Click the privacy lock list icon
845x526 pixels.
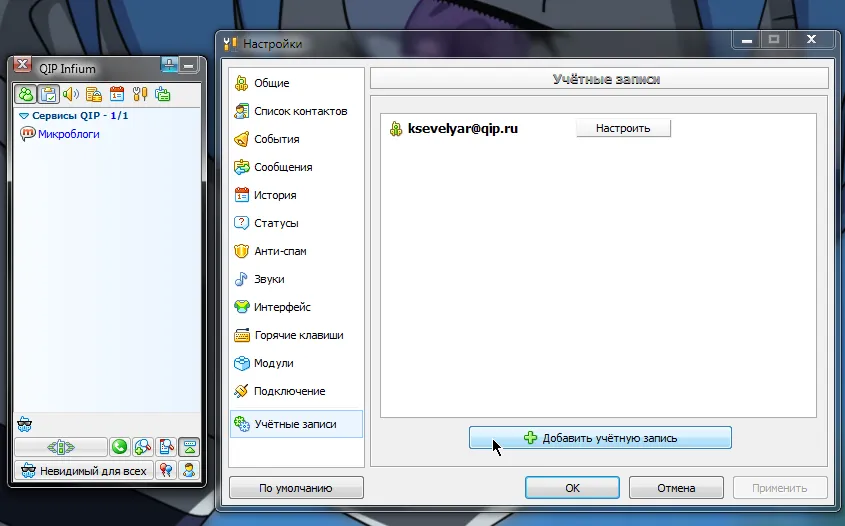(94, 94)
